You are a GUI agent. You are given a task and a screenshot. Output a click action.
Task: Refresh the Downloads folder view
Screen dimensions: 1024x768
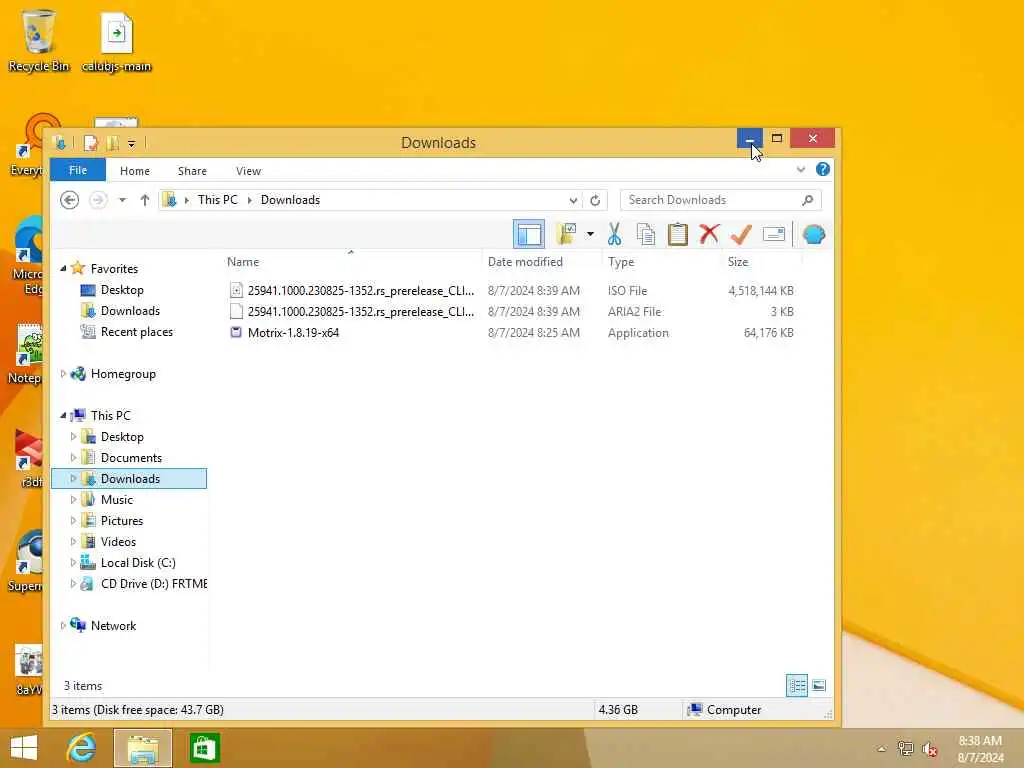[595, 200]
